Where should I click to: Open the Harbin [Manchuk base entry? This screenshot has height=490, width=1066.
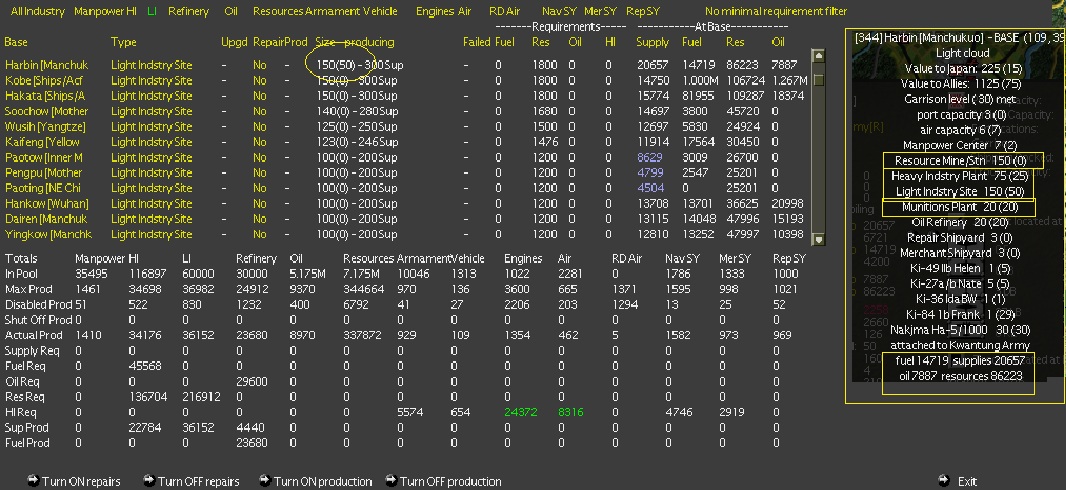46,65
